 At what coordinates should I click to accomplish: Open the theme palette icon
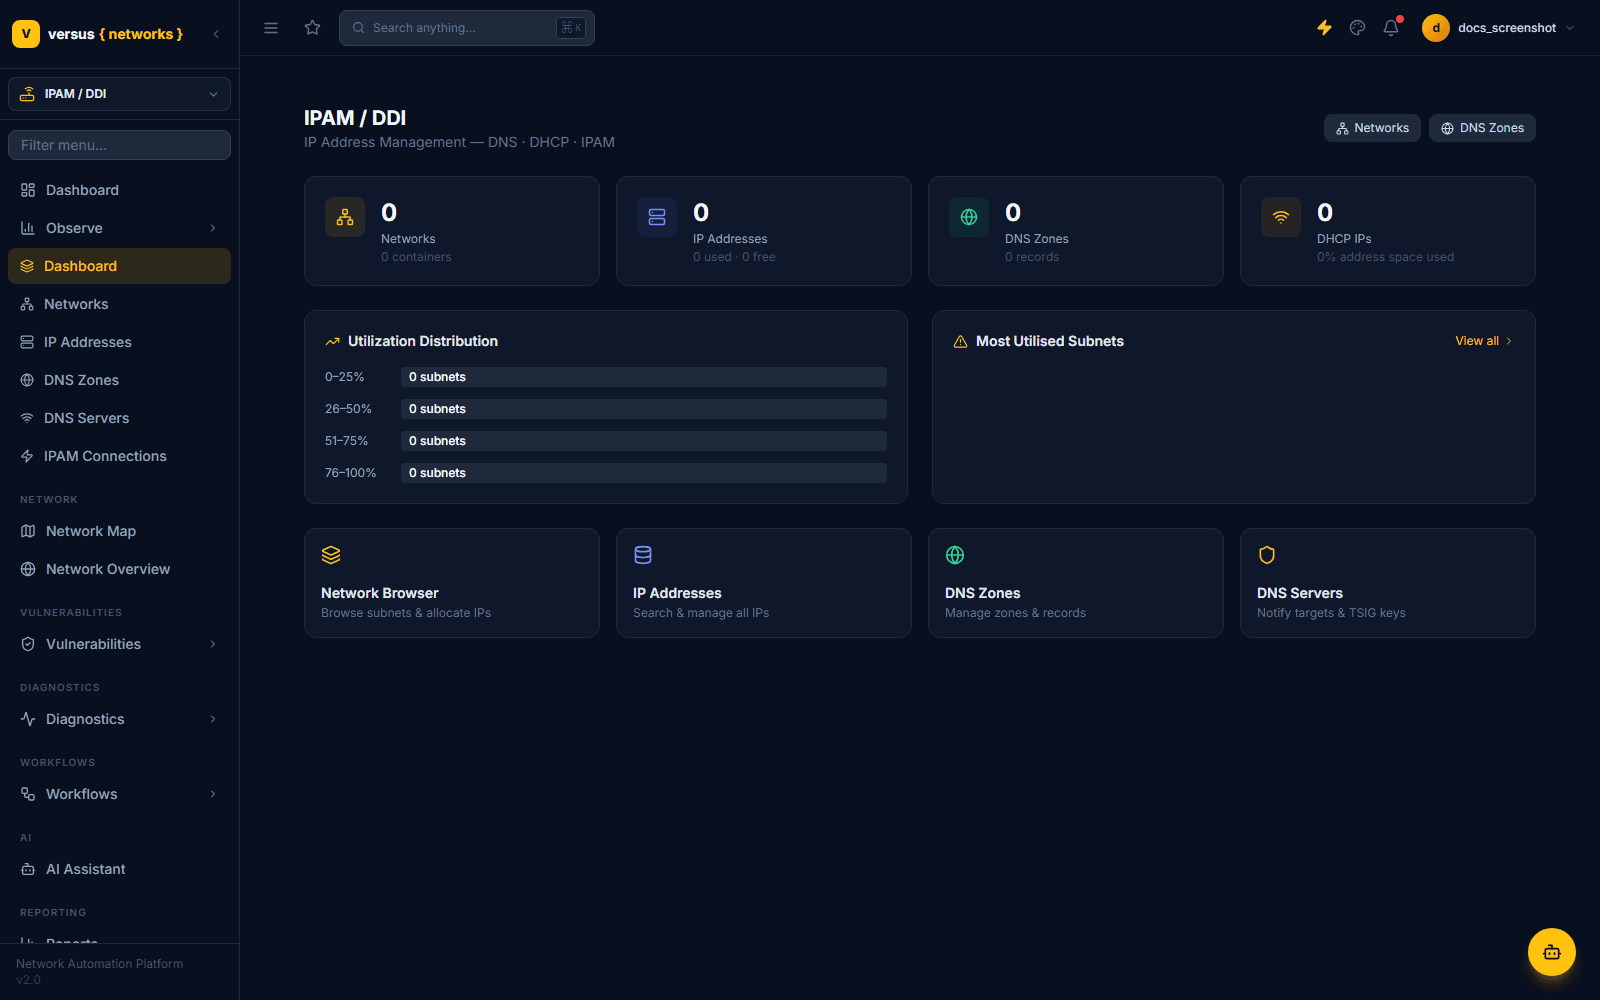1357,28
